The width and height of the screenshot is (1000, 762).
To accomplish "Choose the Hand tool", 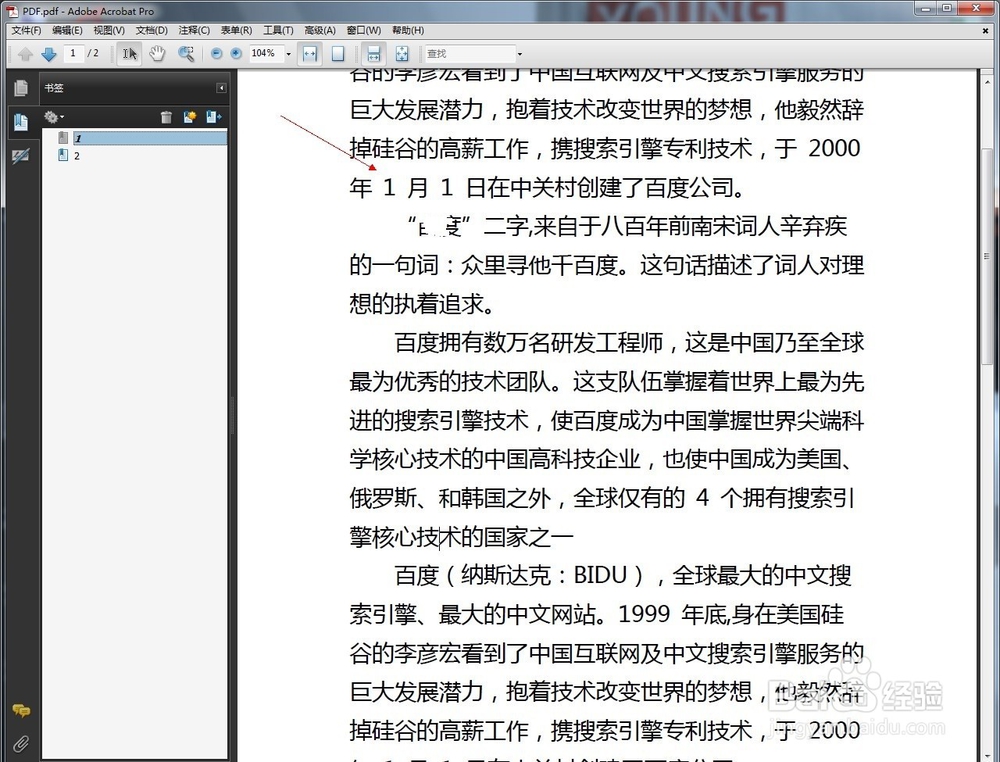I will [157, 54].
